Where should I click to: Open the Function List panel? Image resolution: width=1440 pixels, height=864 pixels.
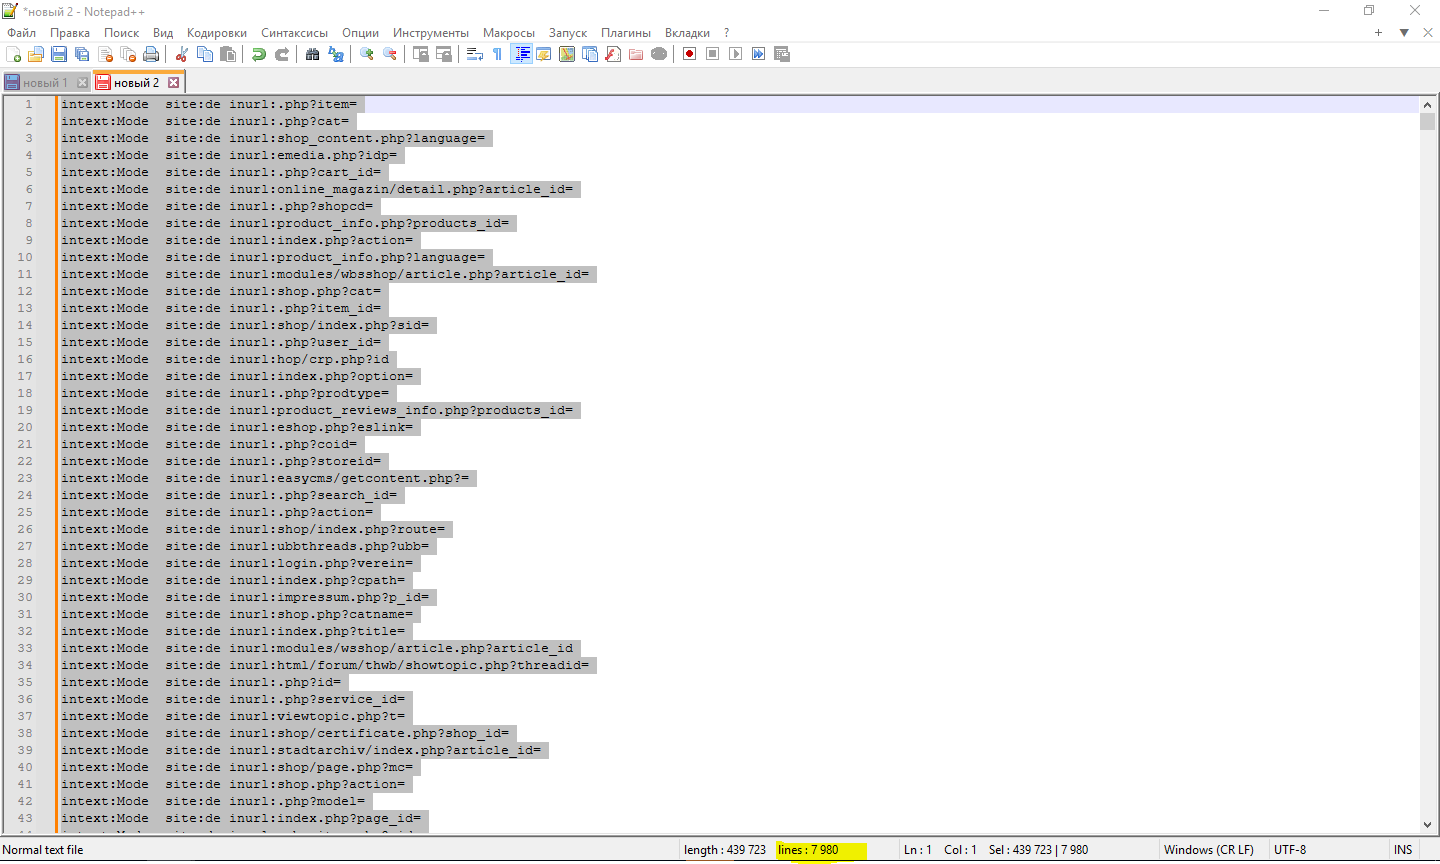coord(613,54)
